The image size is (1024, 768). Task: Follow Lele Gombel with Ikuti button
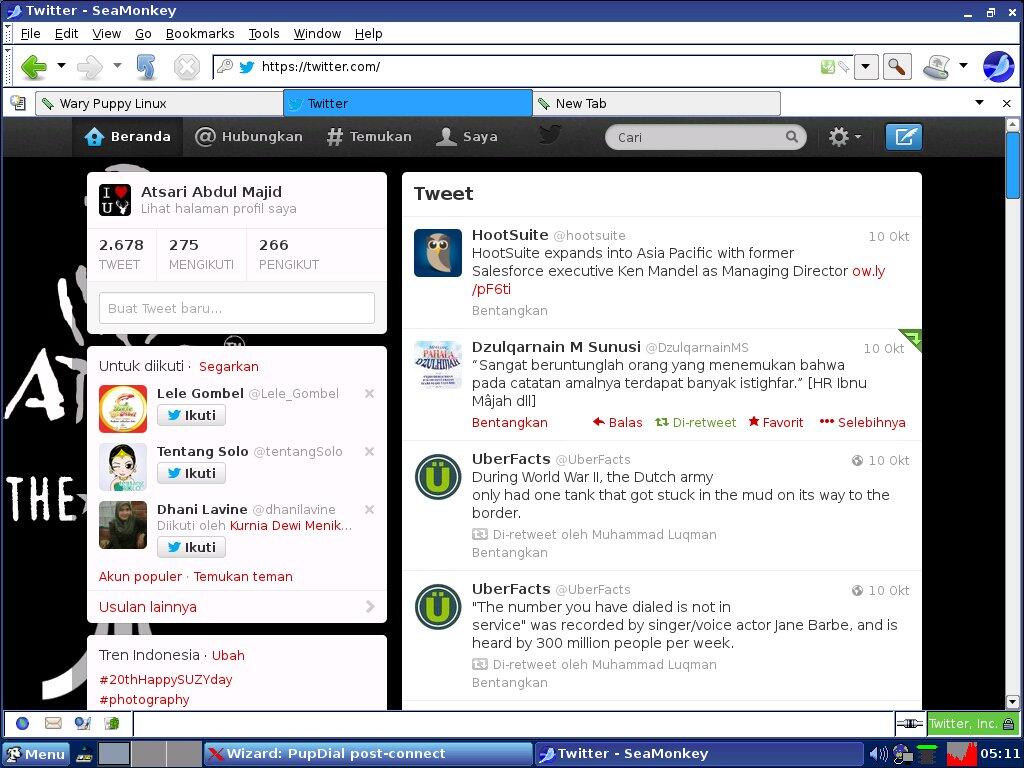[x=191, y=415]
